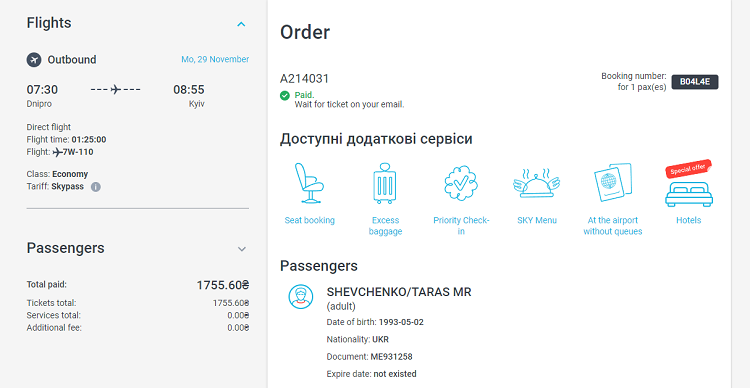Open the SKY Menu dish icon
This screenshot has height=388, width=750.
pyautogui.click(x=537, y=183)
